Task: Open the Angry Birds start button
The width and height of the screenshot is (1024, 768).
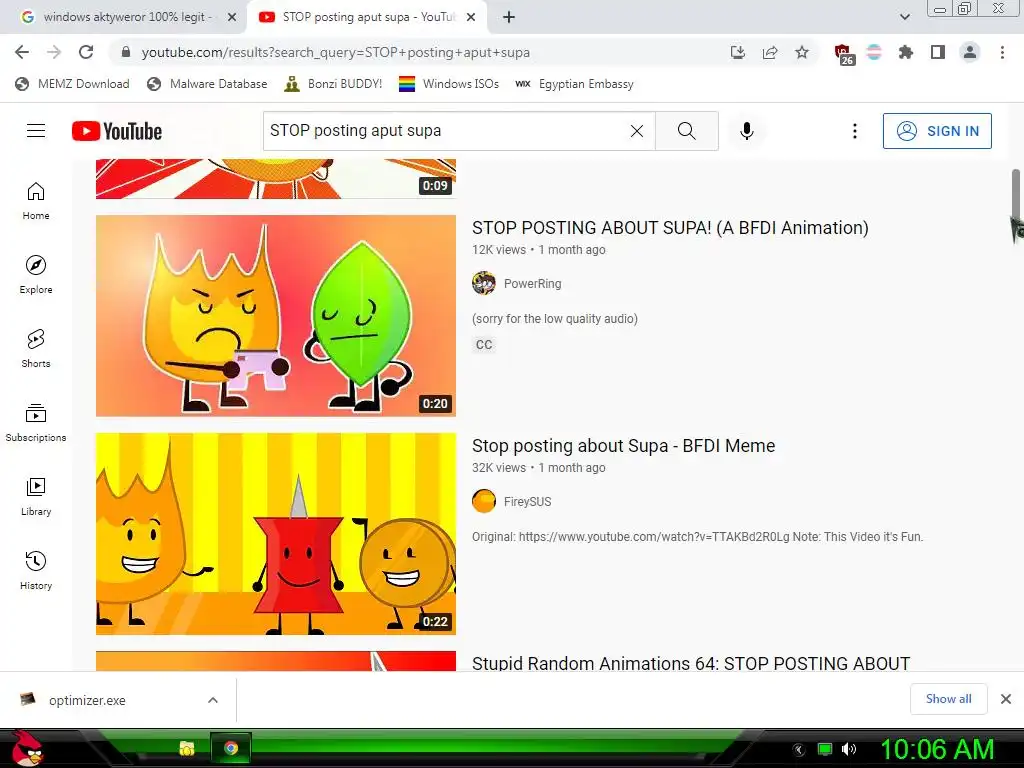Action: (x=27, y=748)
